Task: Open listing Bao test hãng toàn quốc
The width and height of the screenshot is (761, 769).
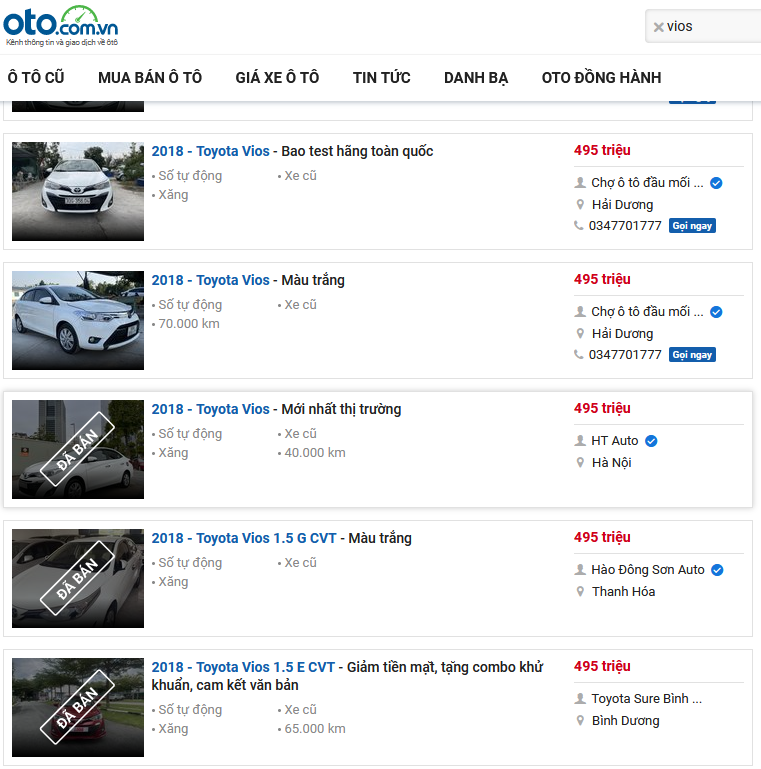Action: tap(292, 151)
